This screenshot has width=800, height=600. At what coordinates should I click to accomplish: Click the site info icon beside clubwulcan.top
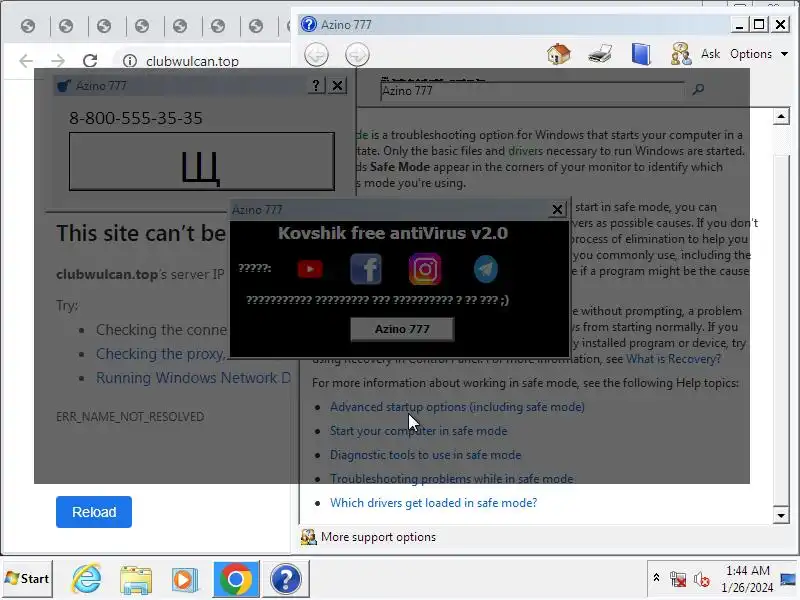click(130, 61)
